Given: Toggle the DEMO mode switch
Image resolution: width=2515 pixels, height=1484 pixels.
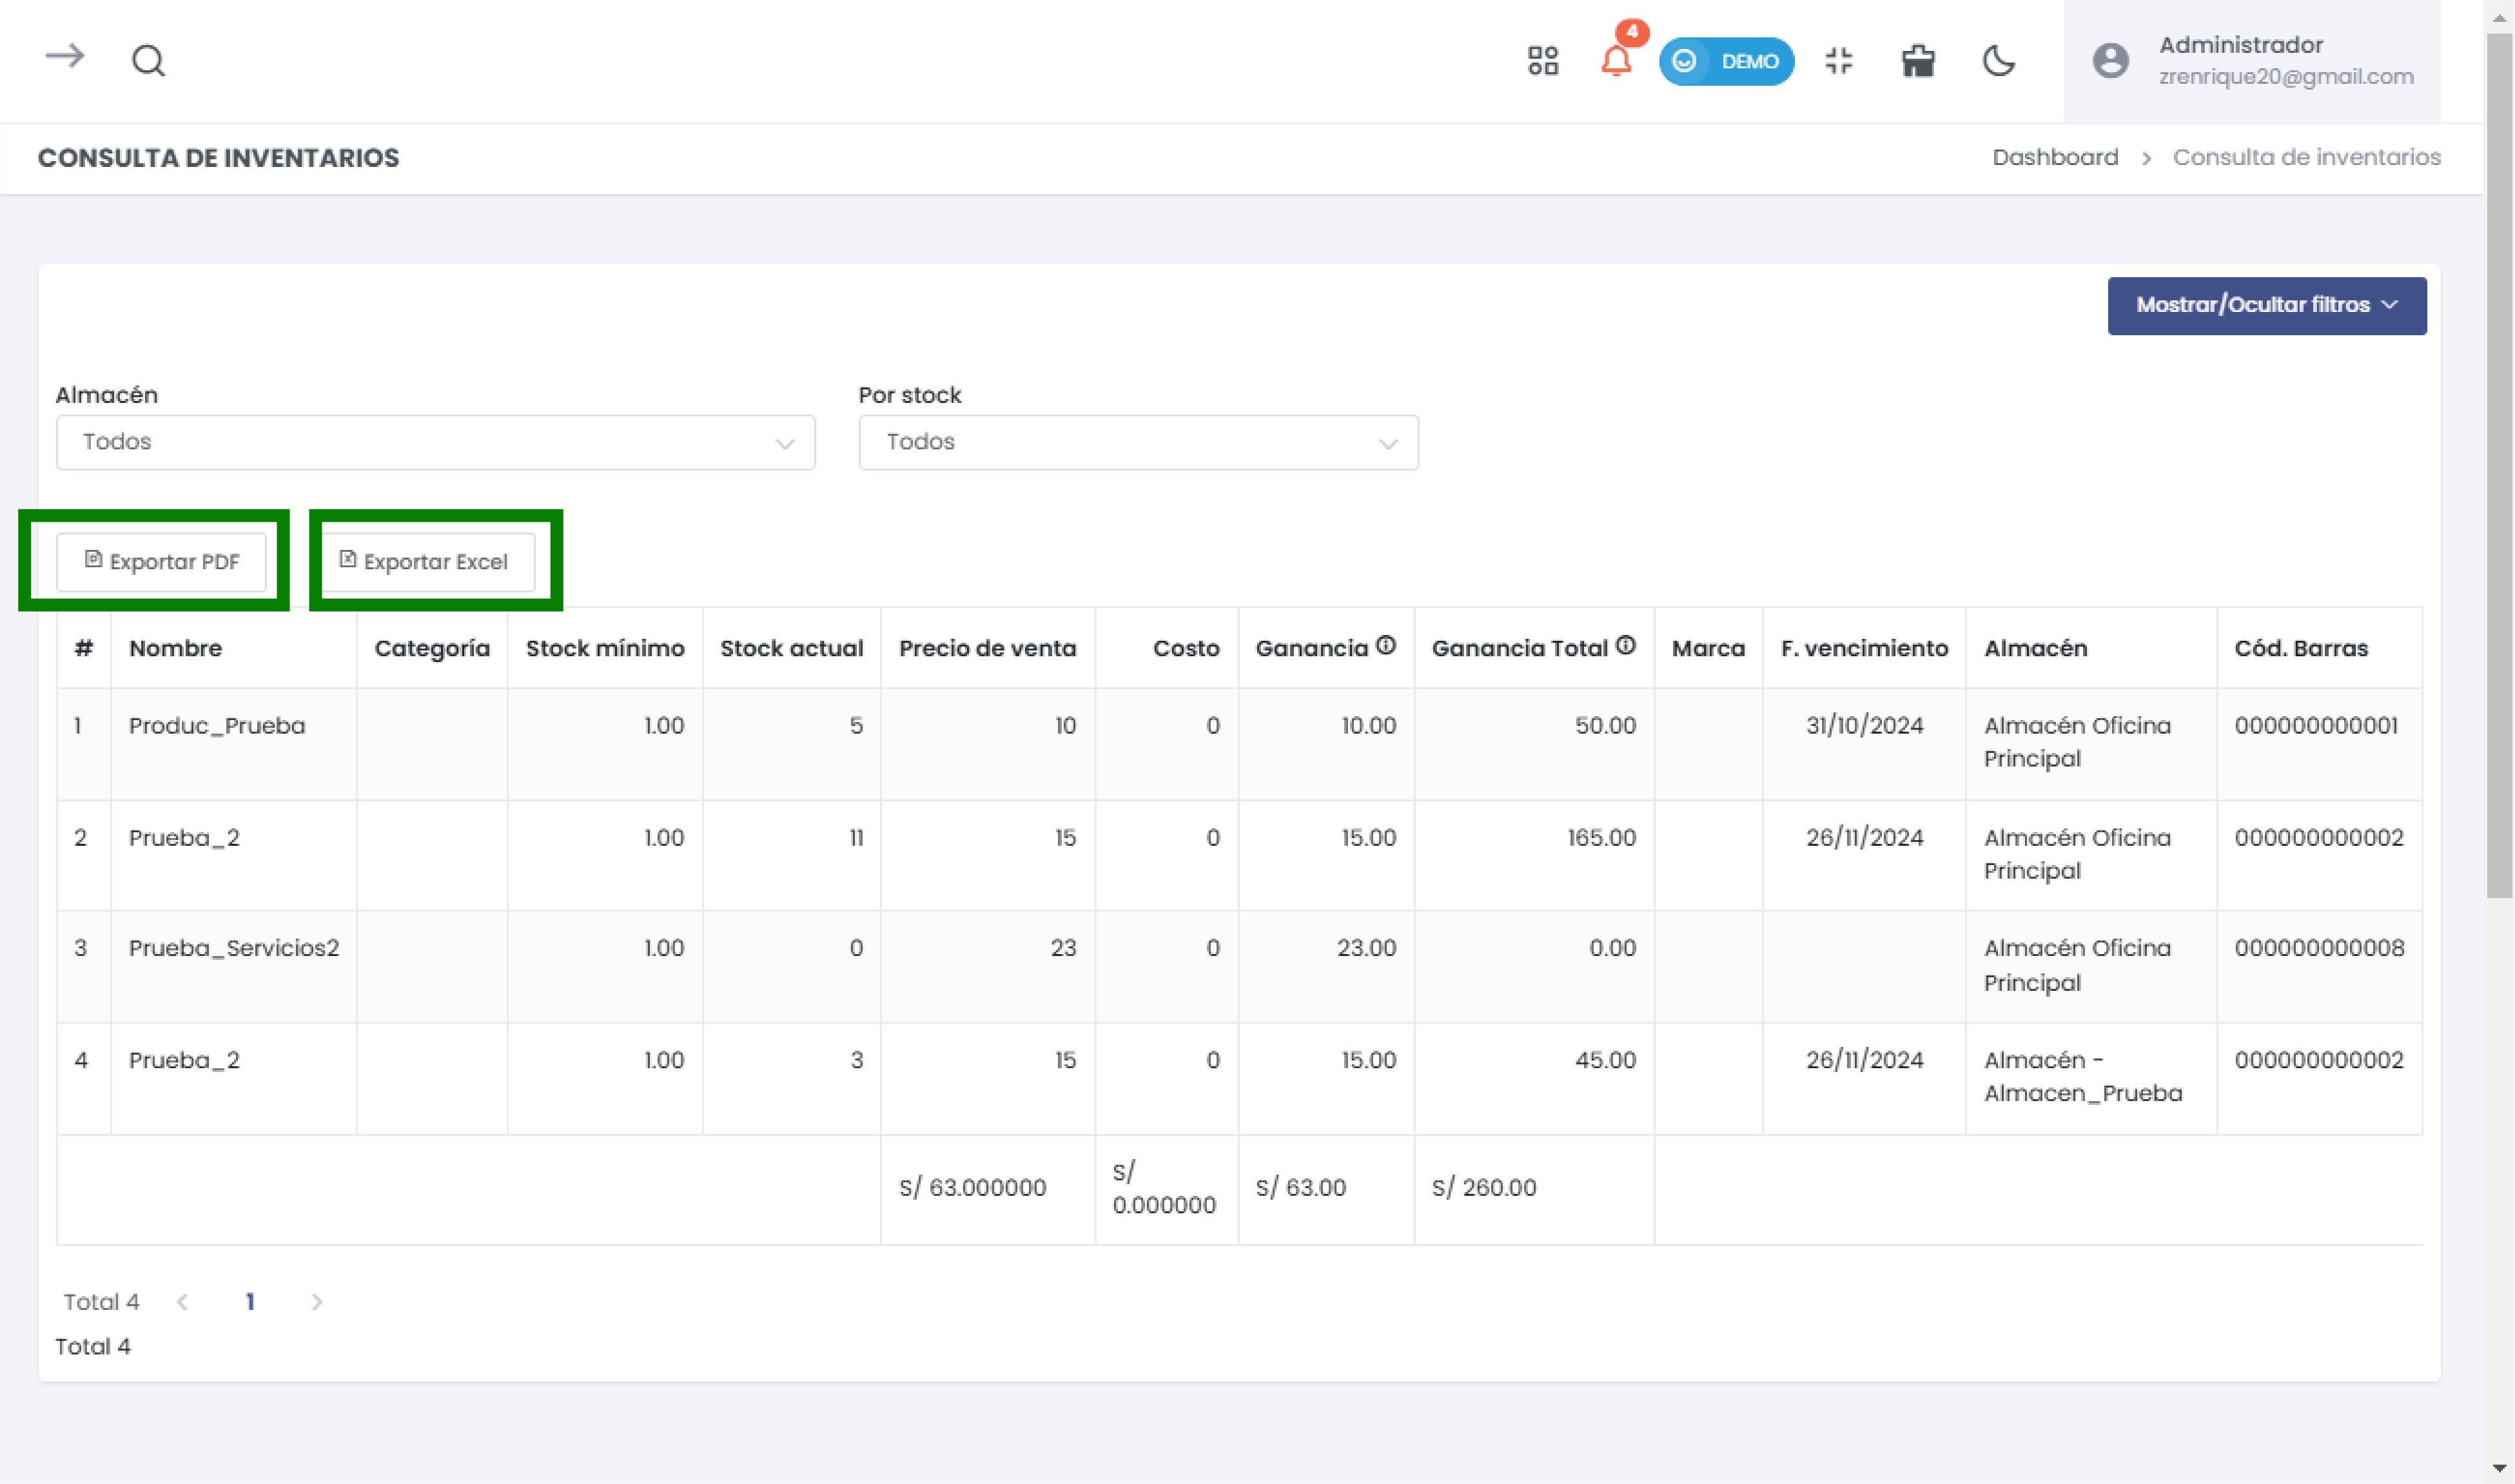Looking at the screenshot, I should (1726, 61).
